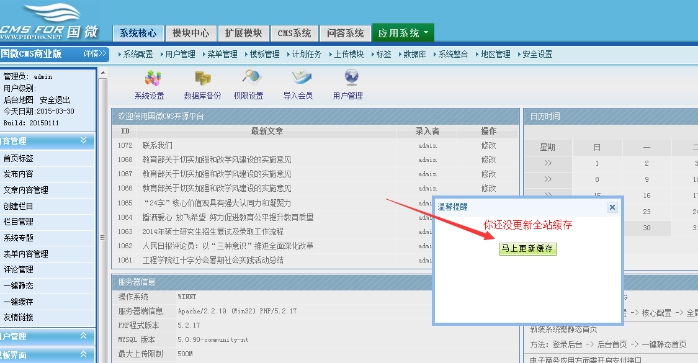
Task: Open the 用户管理 globe icon
Action: (351, 78)
